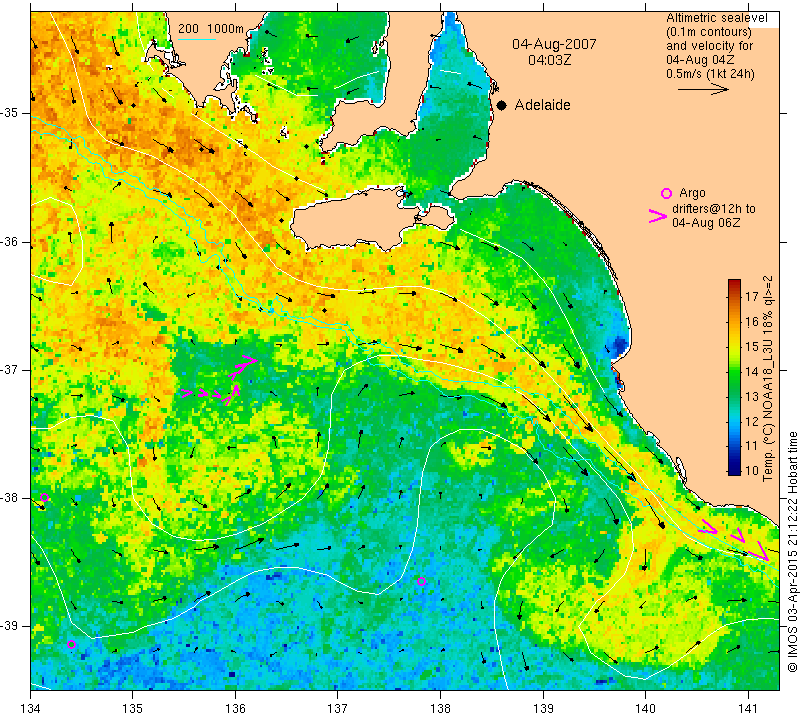Click the magenta drifter legend arrowhead
This screenshot has width=800, height=720.
(x=658, y=216)
